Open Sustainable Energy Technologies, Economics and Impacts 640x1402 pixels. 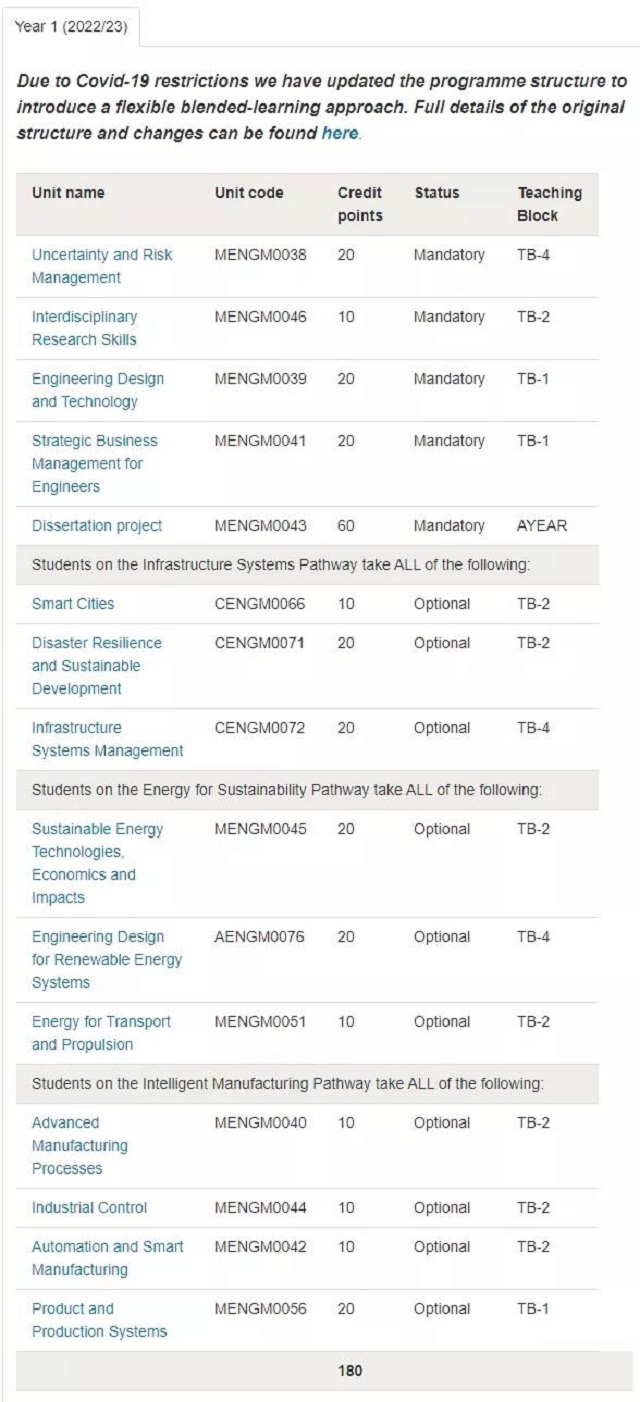point(98,863)
